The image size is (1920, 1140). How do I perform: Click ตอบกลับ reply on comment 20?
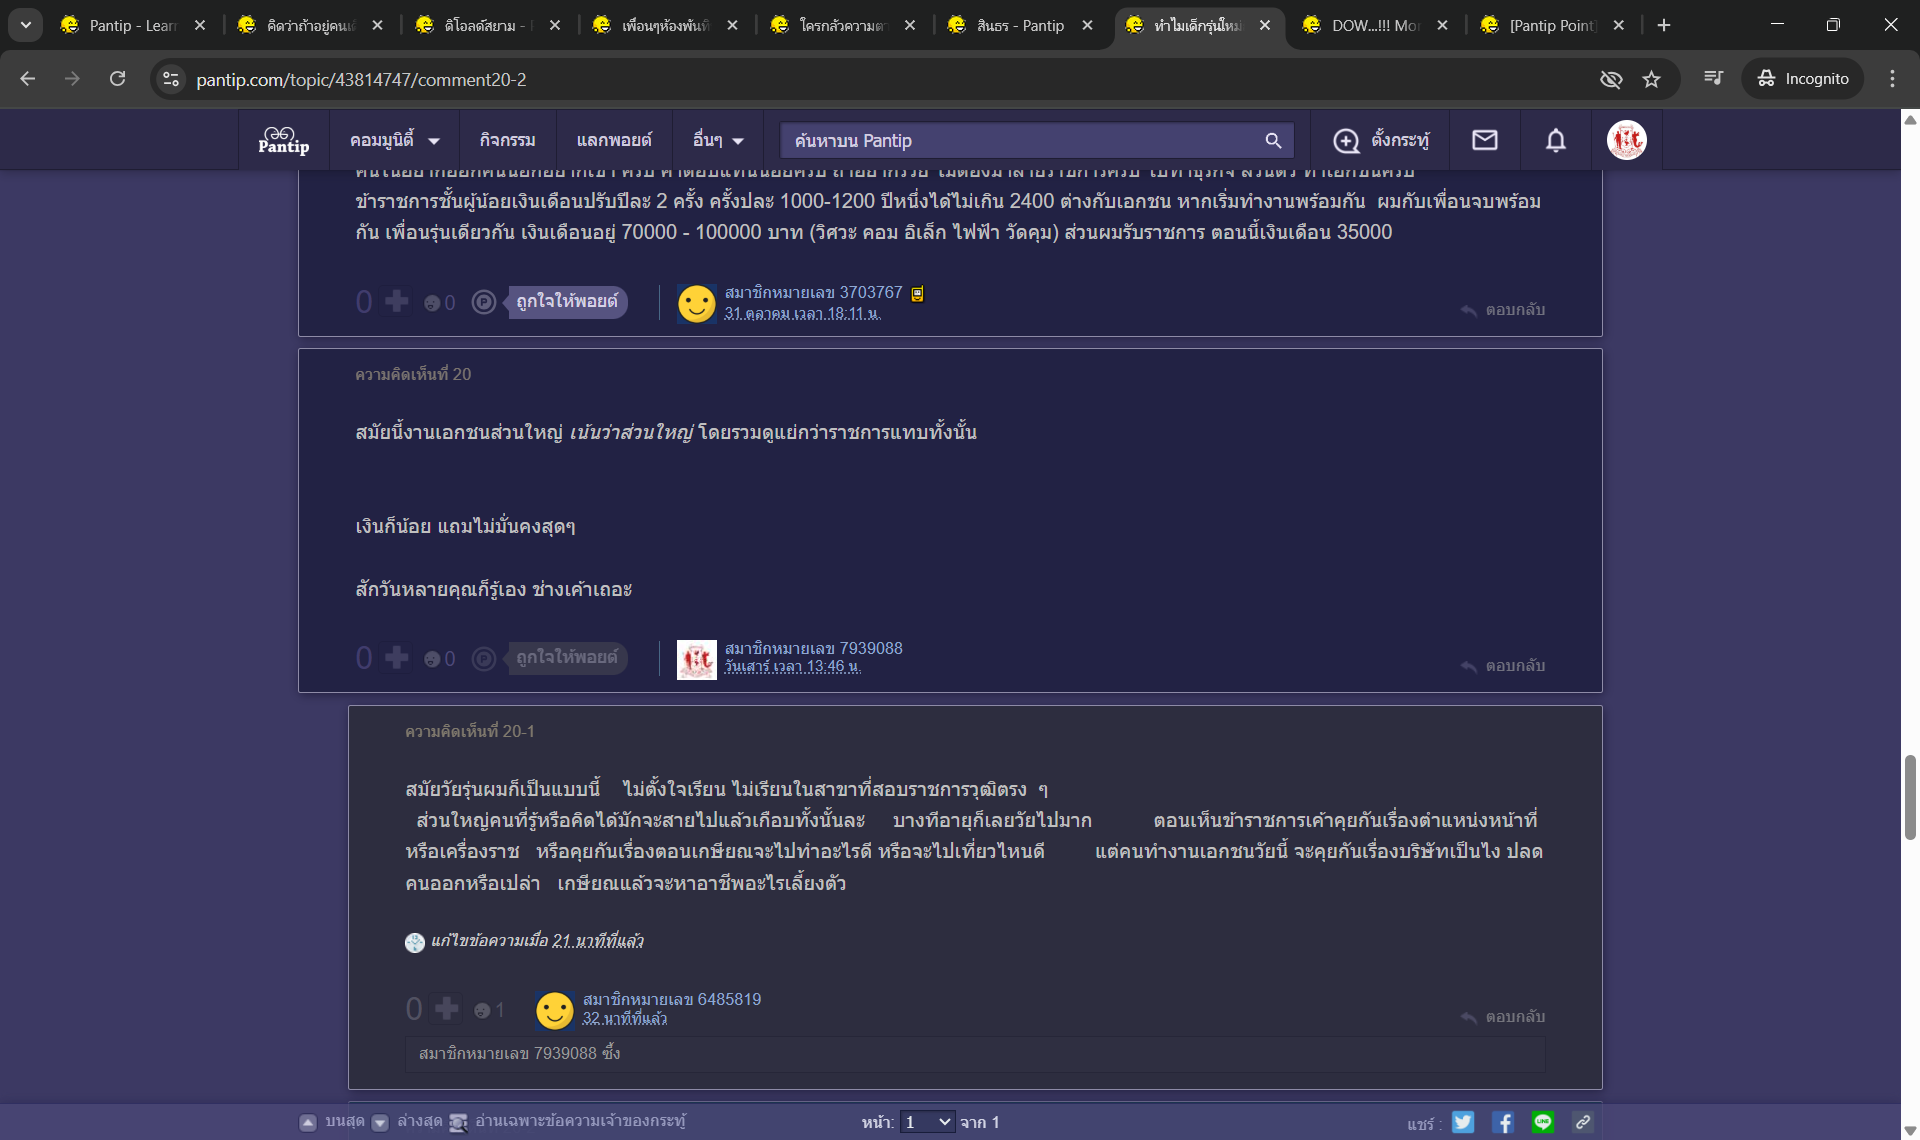[1503, 666]
